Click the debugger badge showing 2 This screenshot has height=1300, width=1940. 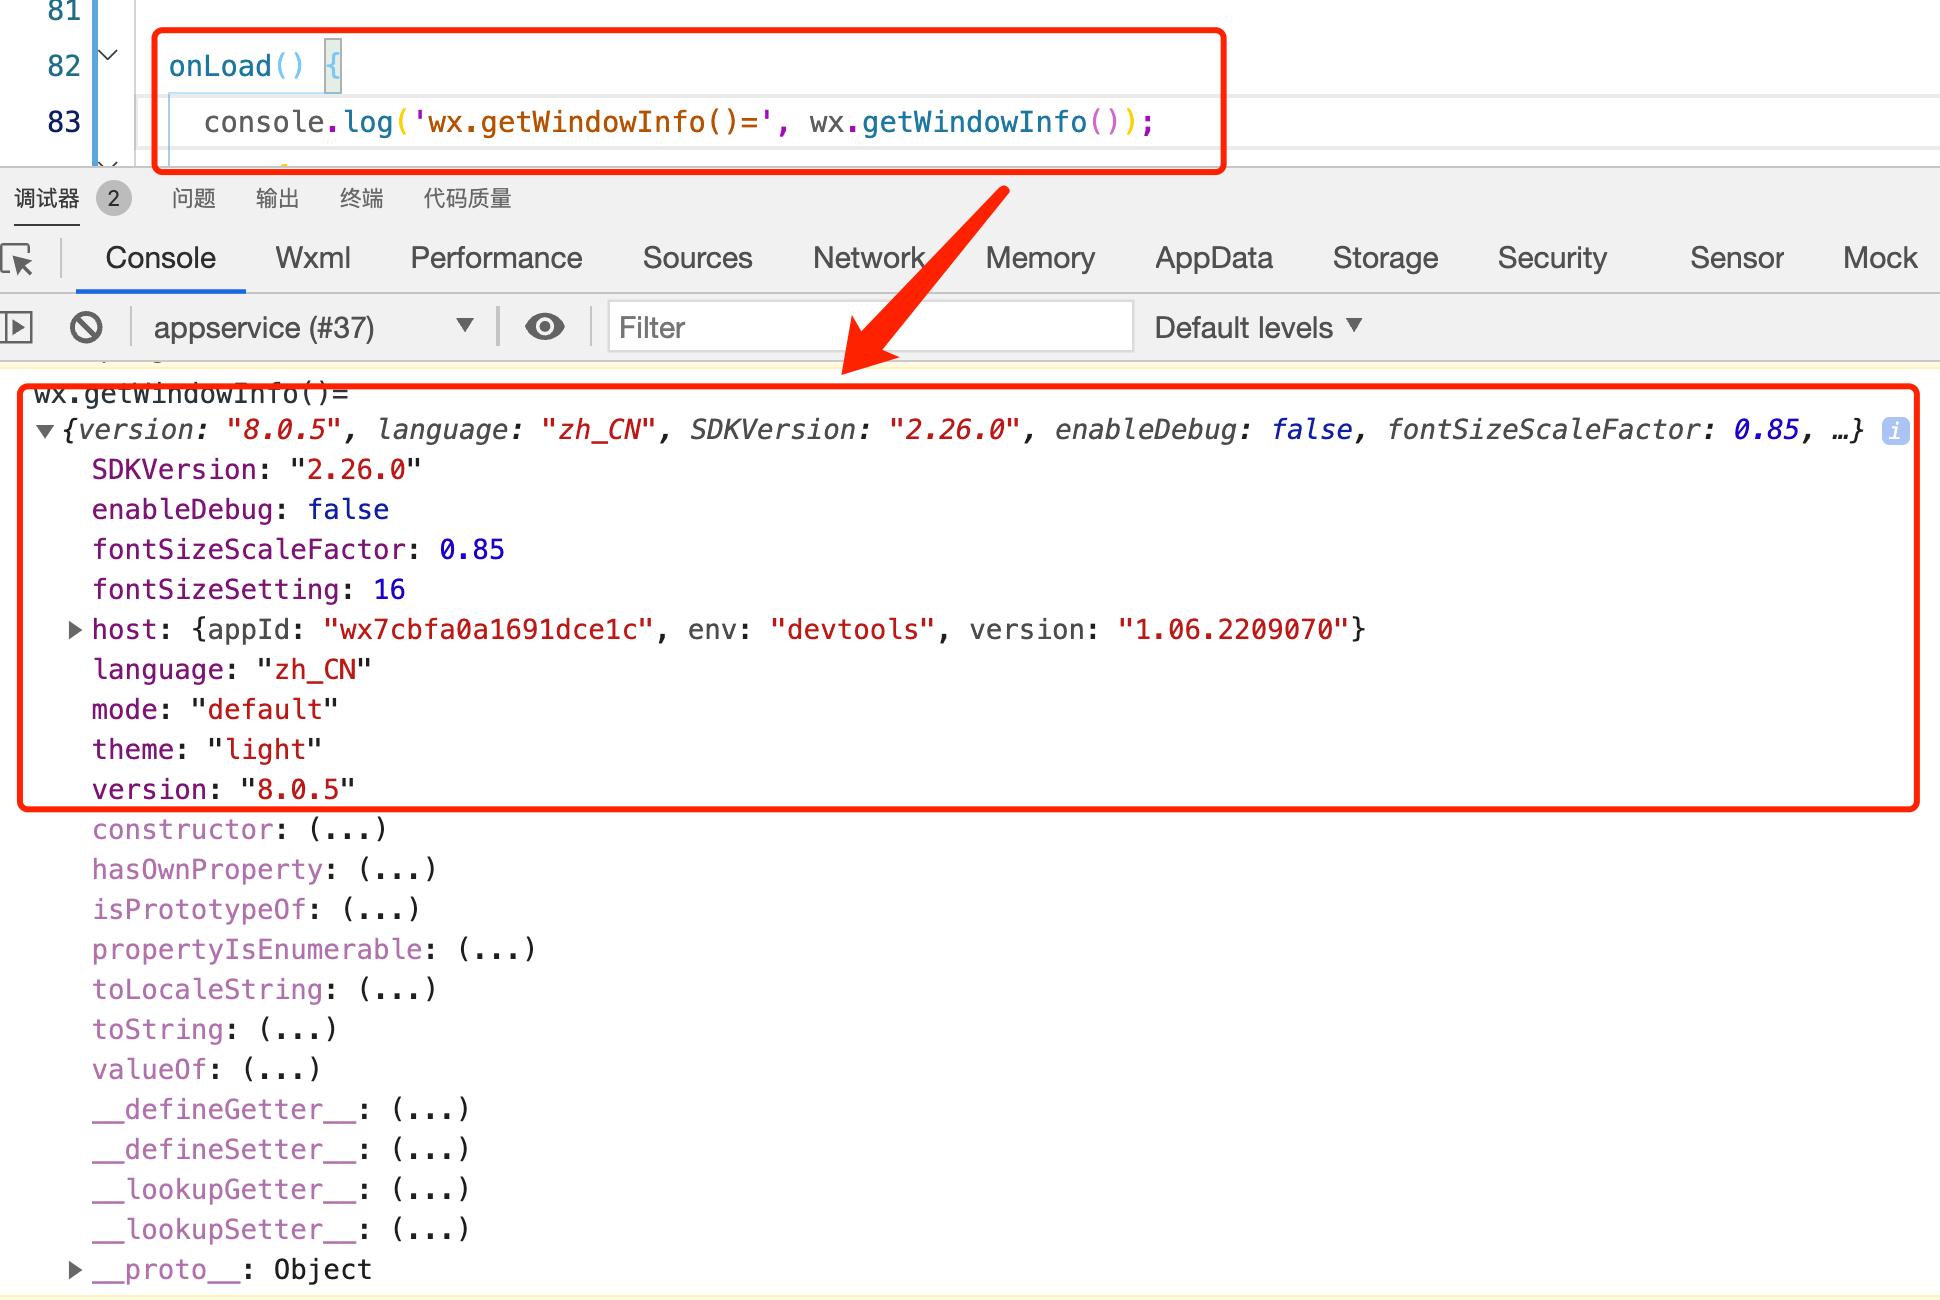[x=114, y=198]
